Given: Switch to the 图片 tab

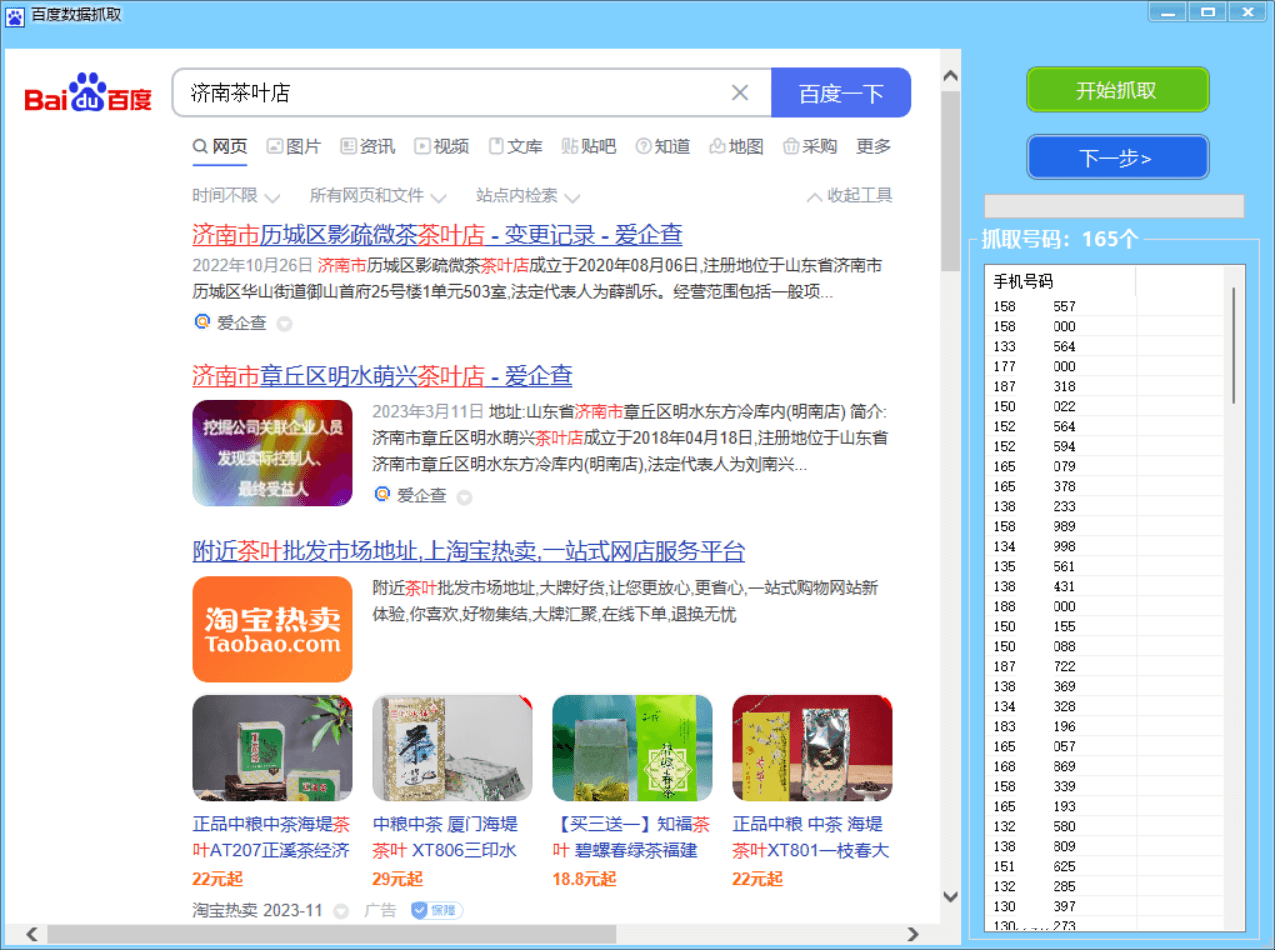Looking at the screenshot, I should [x=294, y=147].
